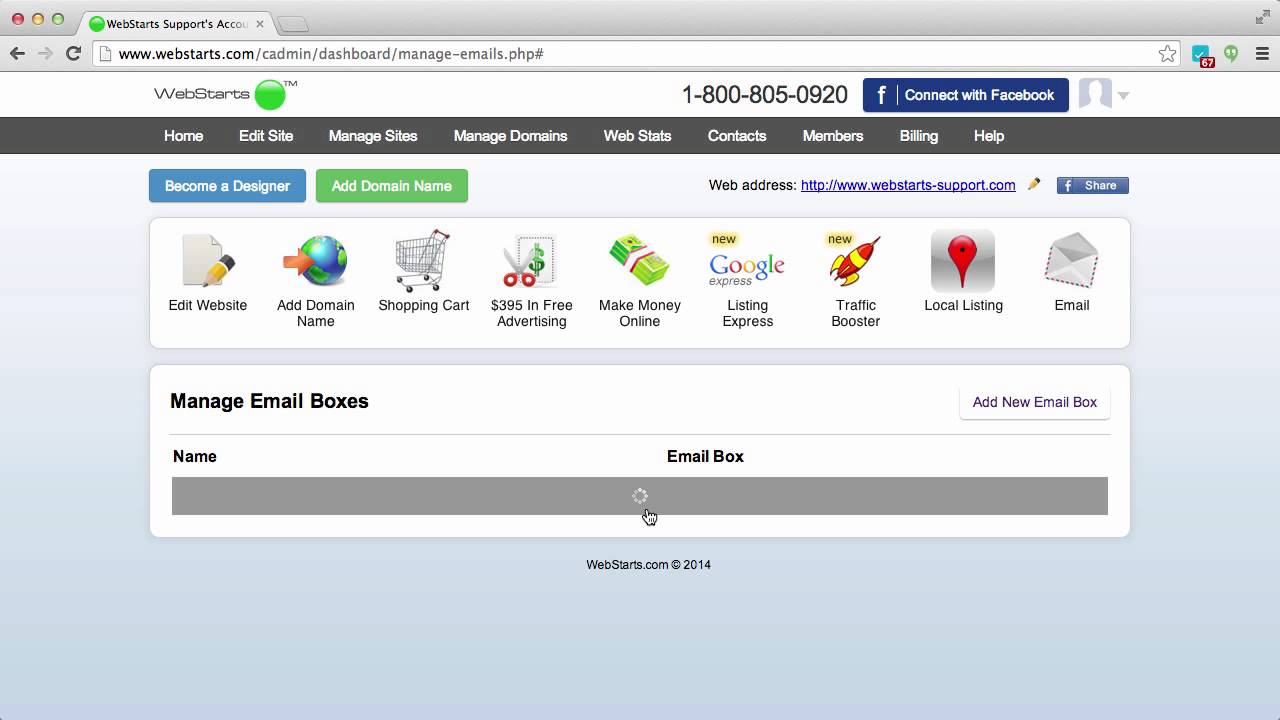Image resolution: width=1280 pixels, height=720 pixels.
Task: Click Add New Email Box button
Action: pos(1034,402)
